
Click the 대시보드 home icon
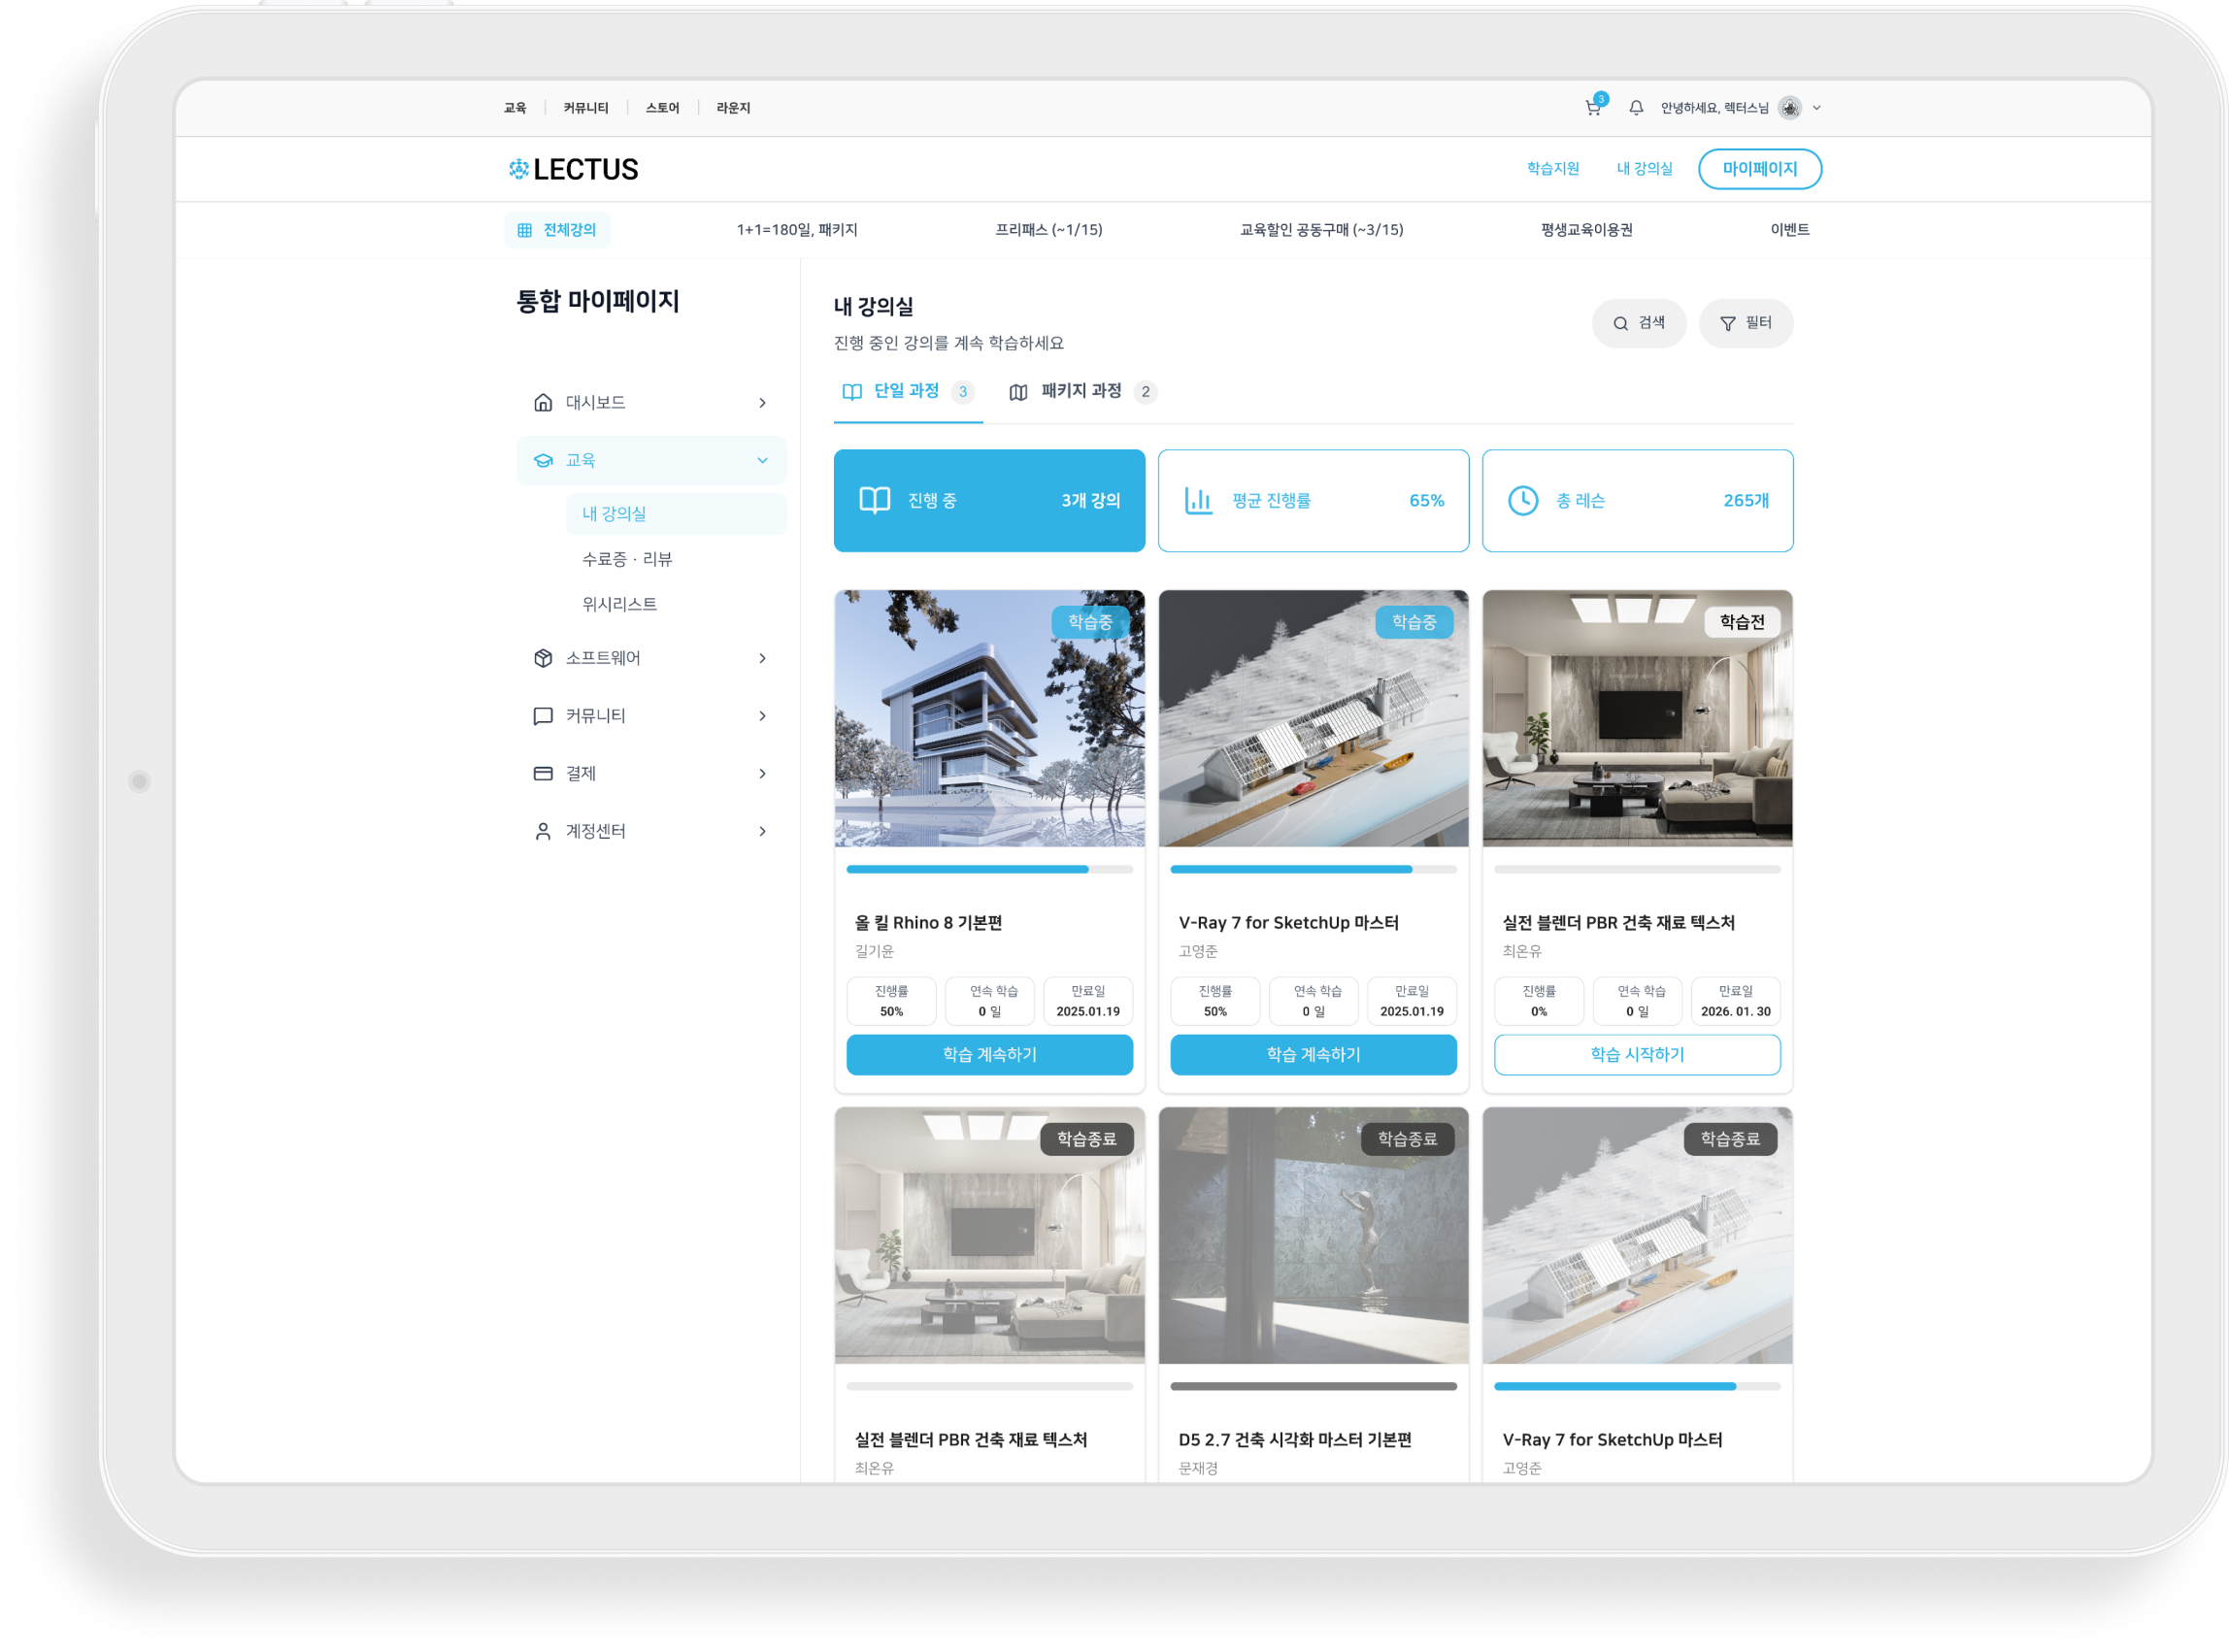pyautogui.click(x=543, y=402)
